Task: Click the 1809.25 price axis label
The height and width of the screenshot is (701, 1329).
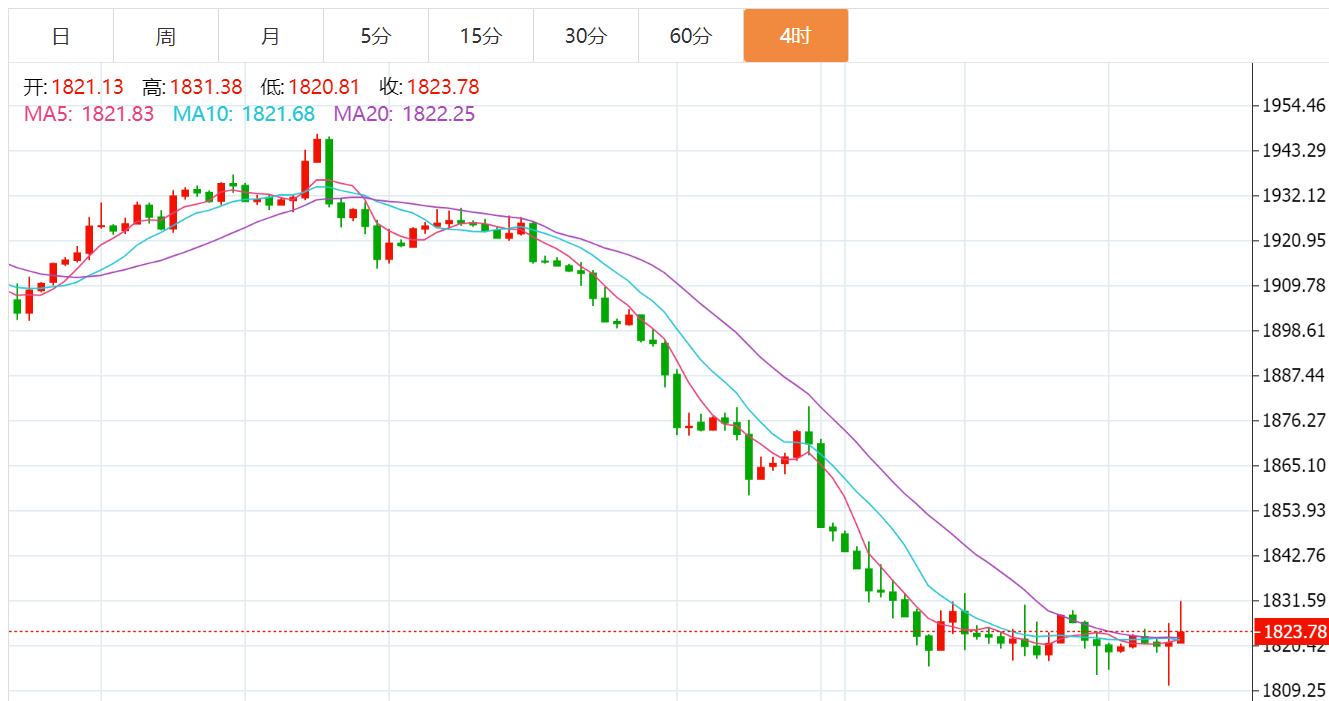Action: pos(1293,690)
